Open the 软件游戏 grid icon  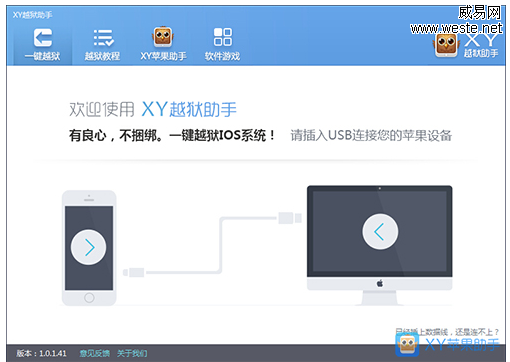point(222,37)
